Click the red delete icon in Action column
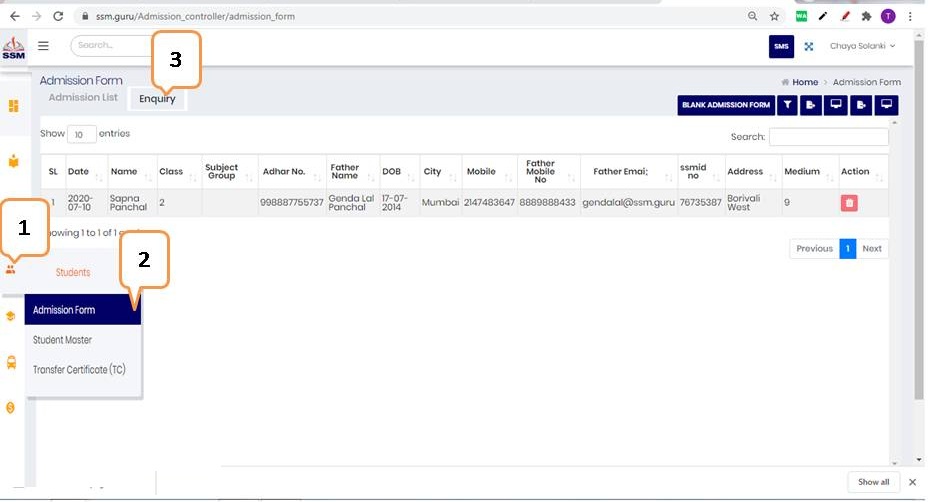The height and width of the screenshot is (502, 929). [x=849, y=203]
